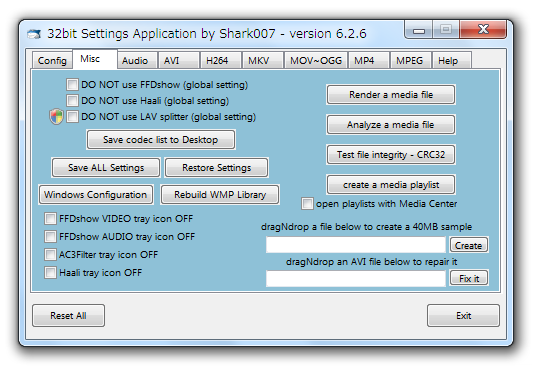Open the Audio tab

click(x=137, y=60)
